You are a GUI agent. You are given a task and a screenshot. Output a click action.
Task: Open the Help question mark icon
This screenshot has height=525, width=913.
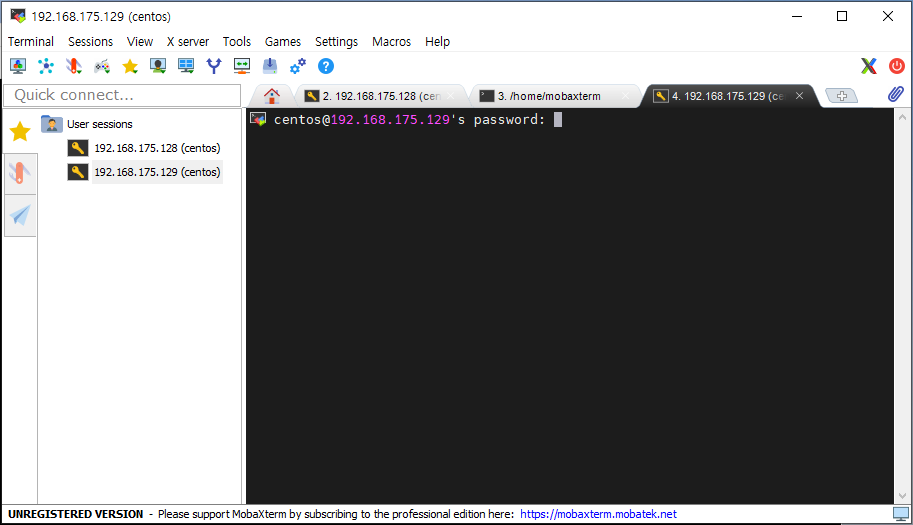(x=326, y=66)
